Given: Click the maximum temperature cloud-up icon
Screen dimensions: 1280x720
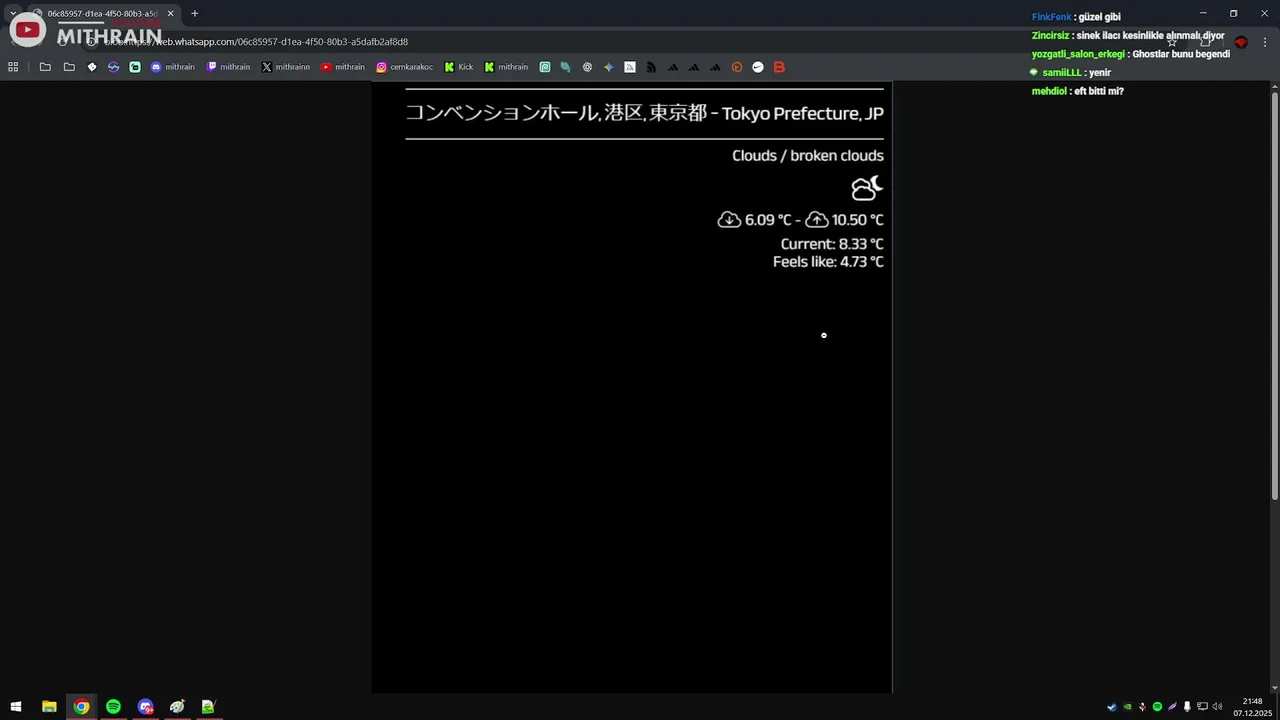Looking at the screenshot, I should pyautogui.click(x=817, y=220).
